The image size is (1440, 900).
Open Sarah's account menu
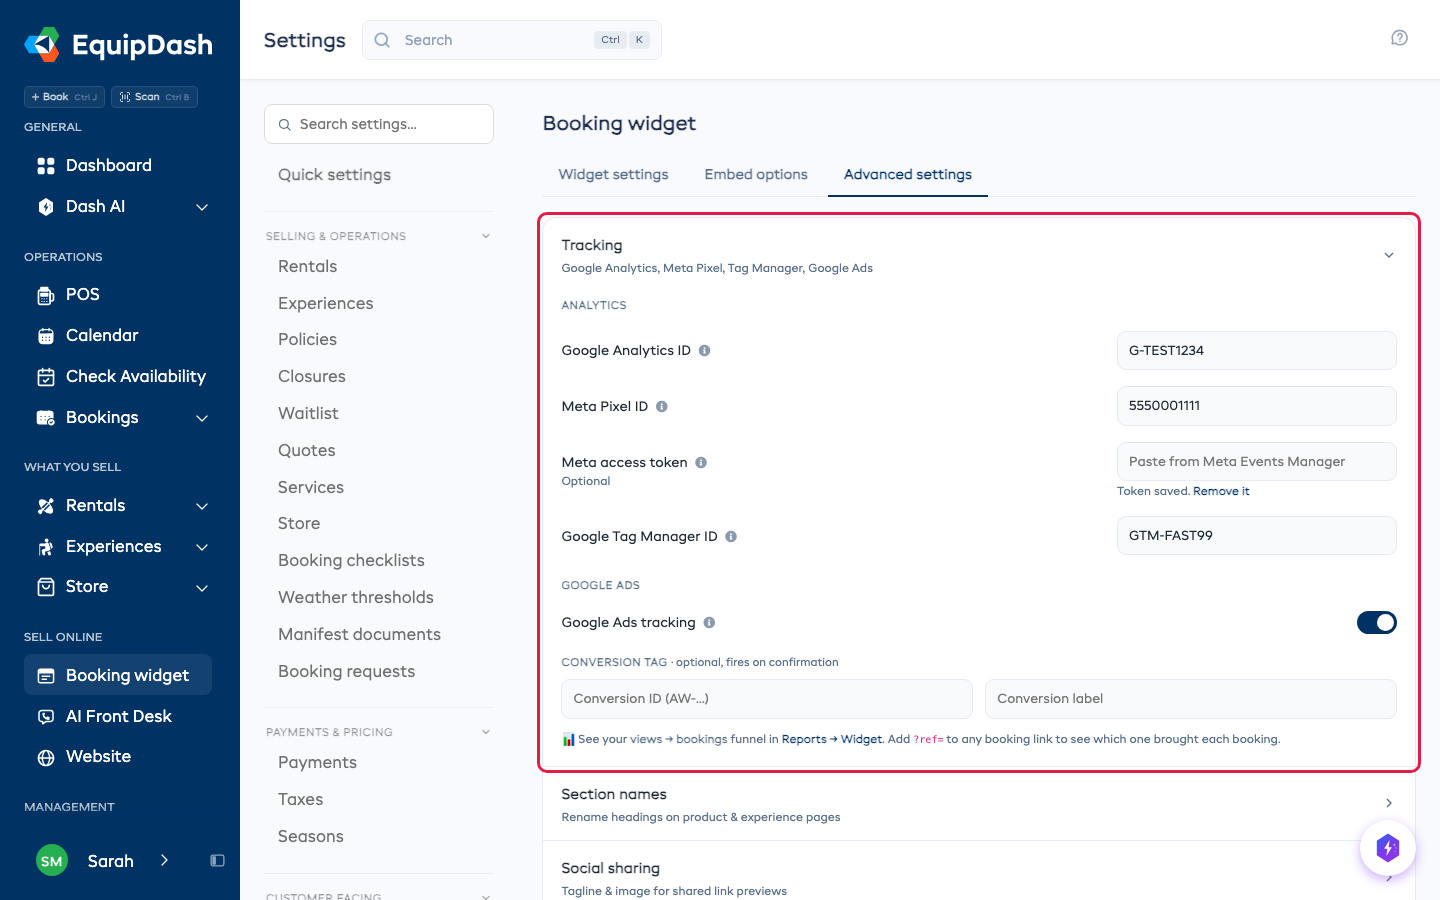103,861
